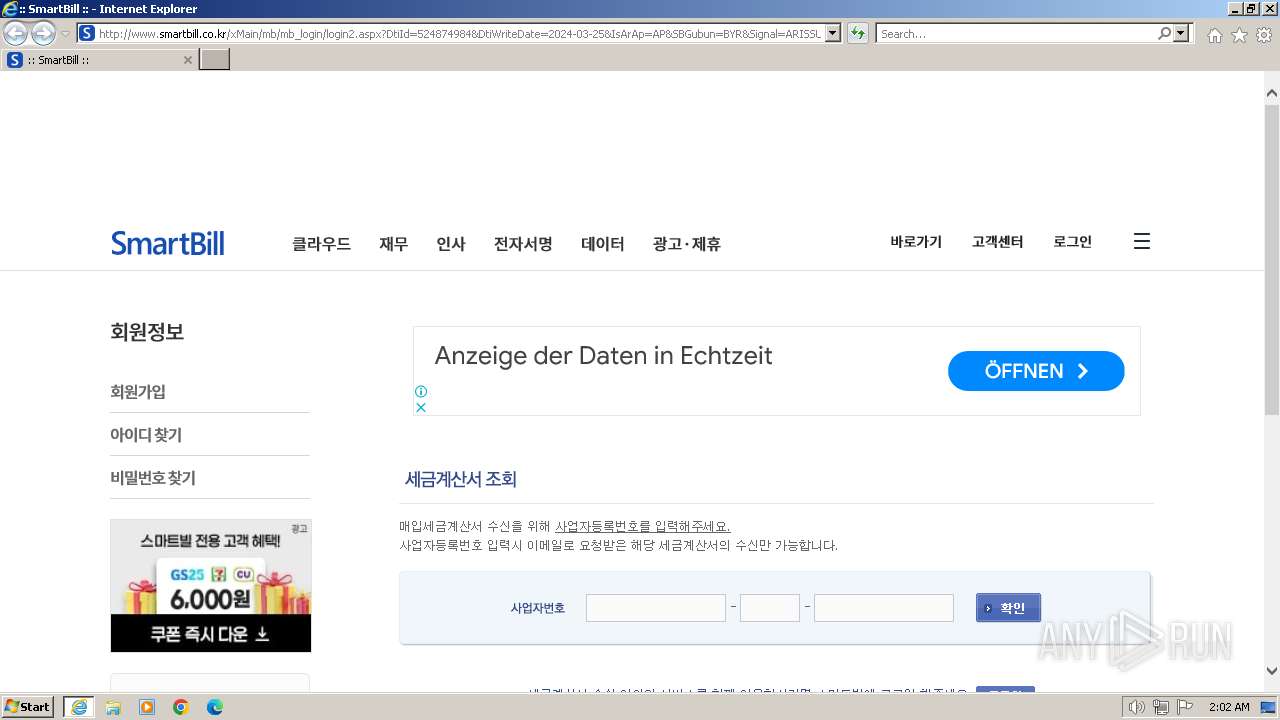Image resolution: width=1280 pixels, height=720 pixels.
Task: Open the File Explorer taskbar icon
Action: 113,707
